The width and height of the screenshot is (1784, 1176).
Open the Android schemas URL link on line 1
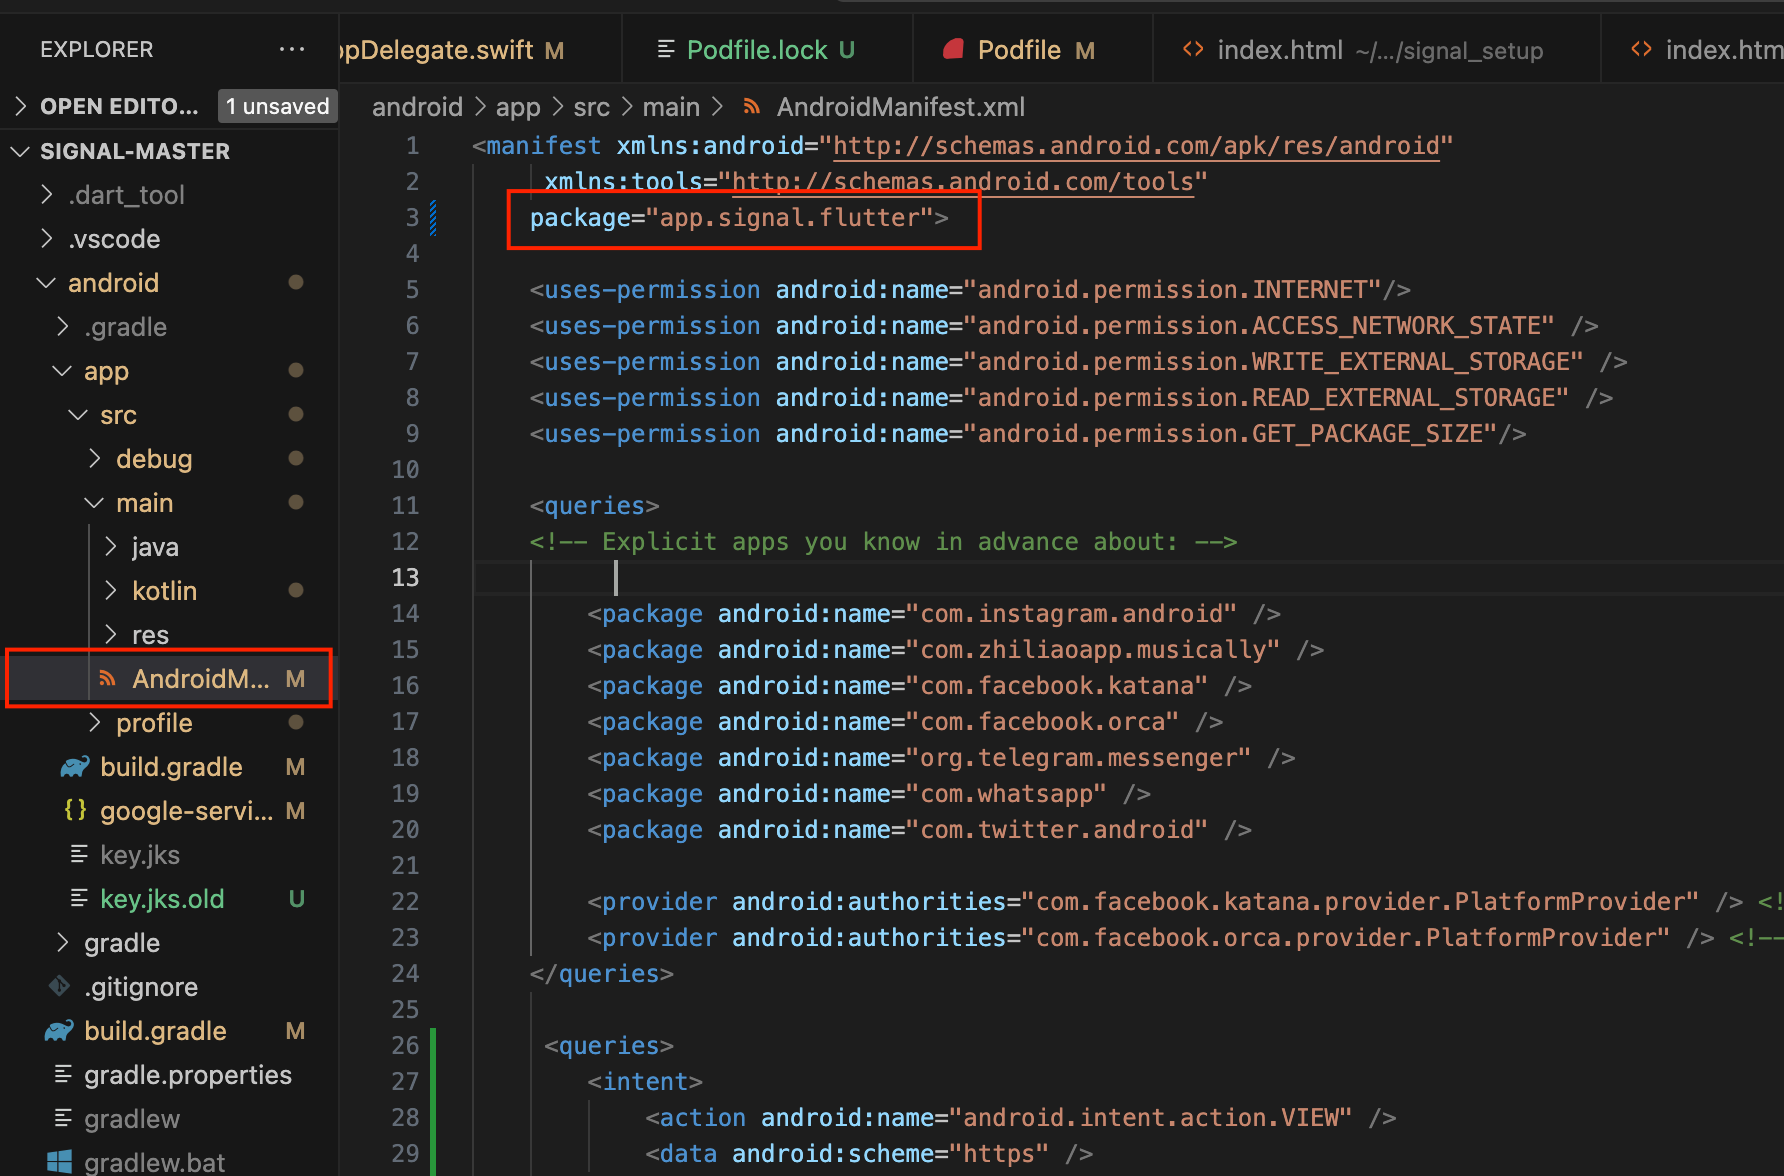click(1136, 146)
